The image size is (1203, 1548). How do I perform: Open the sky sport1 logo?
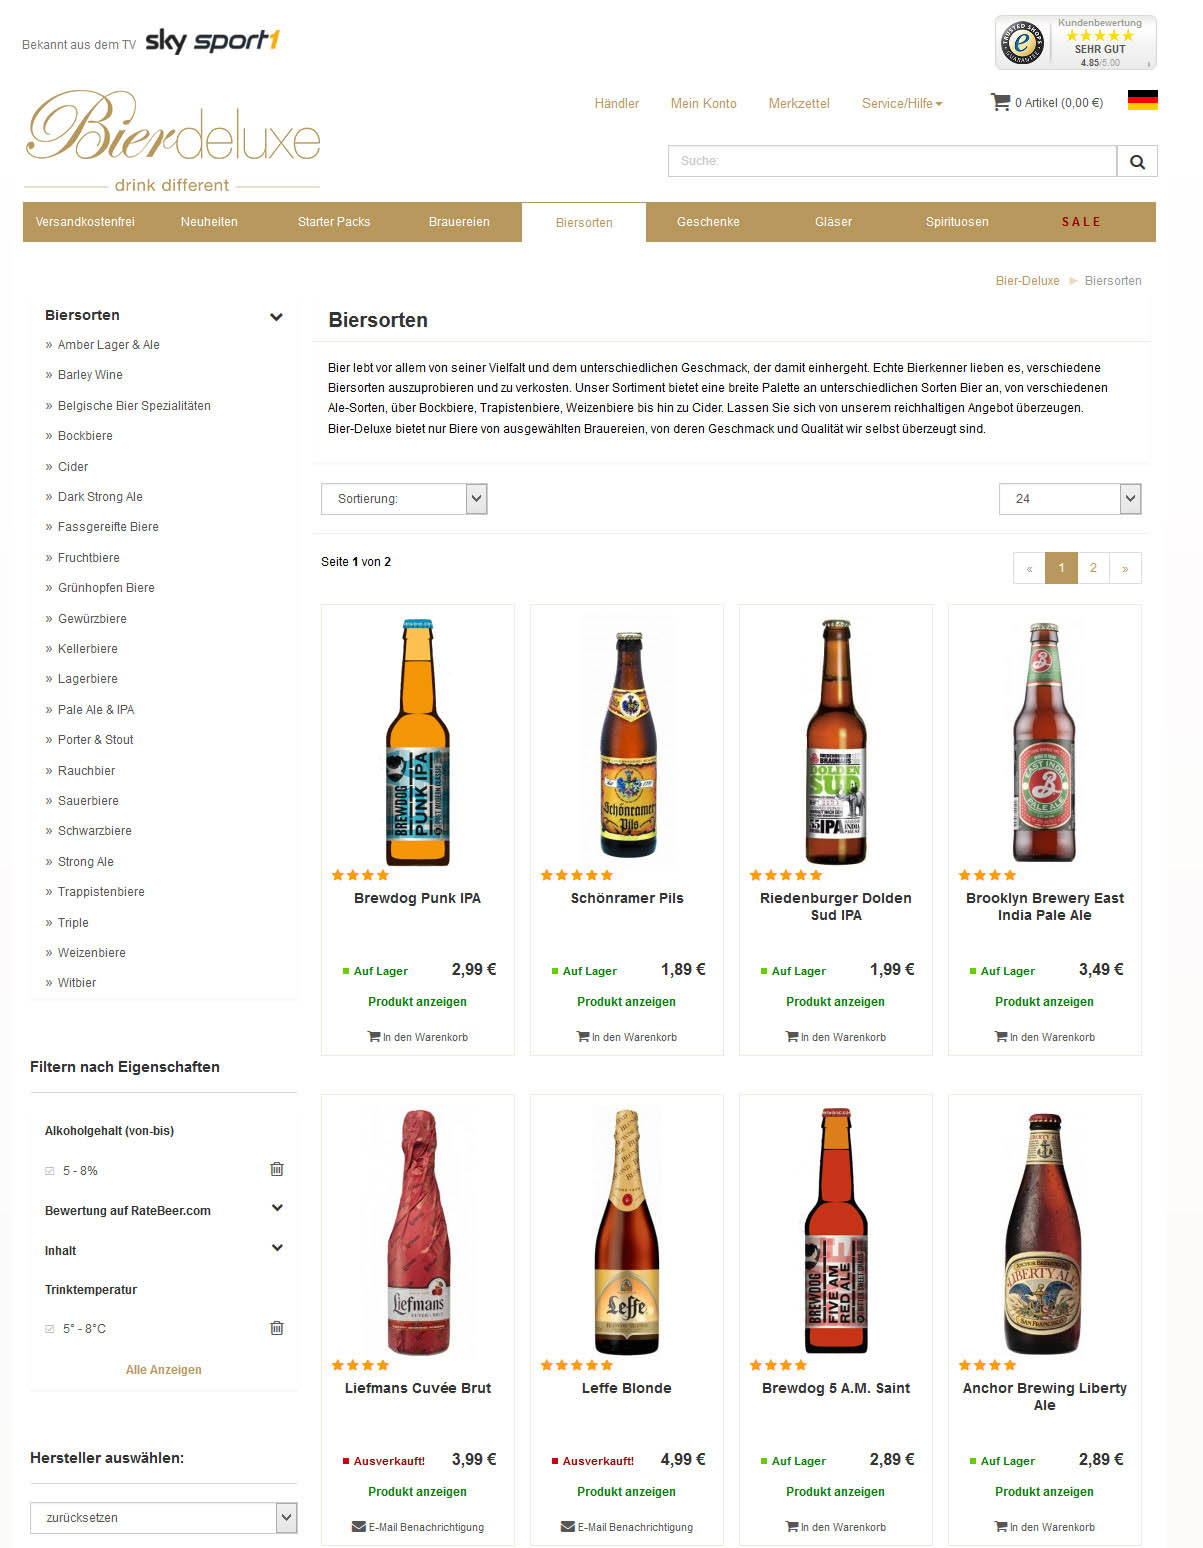212,41
